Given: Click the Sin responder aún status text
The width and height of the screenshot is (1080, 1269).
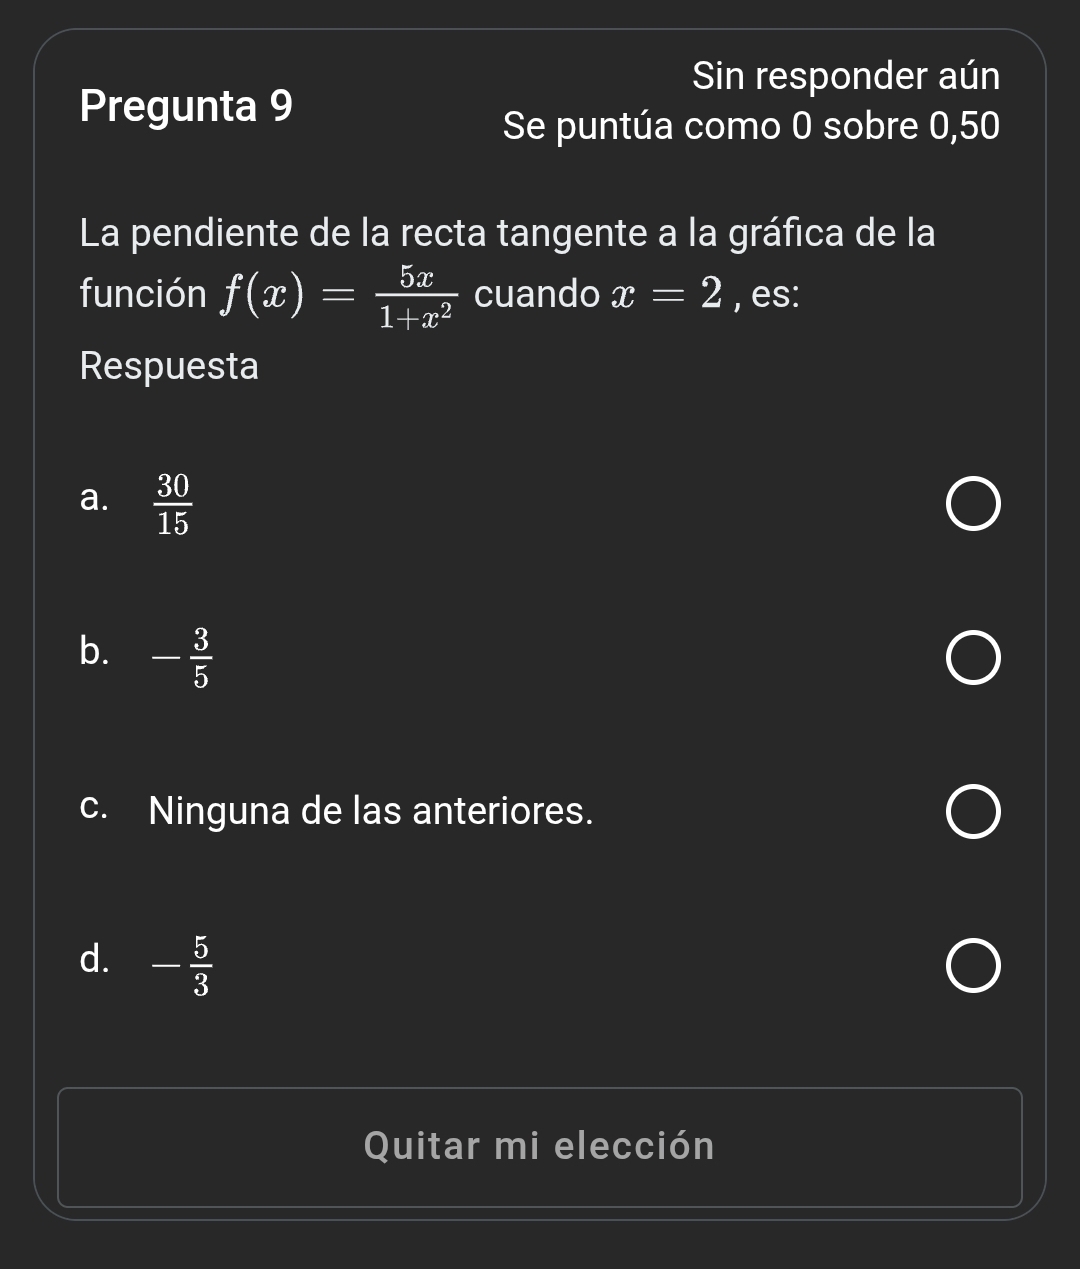Looking at the screenshot, I should click(x=845, y=76).
